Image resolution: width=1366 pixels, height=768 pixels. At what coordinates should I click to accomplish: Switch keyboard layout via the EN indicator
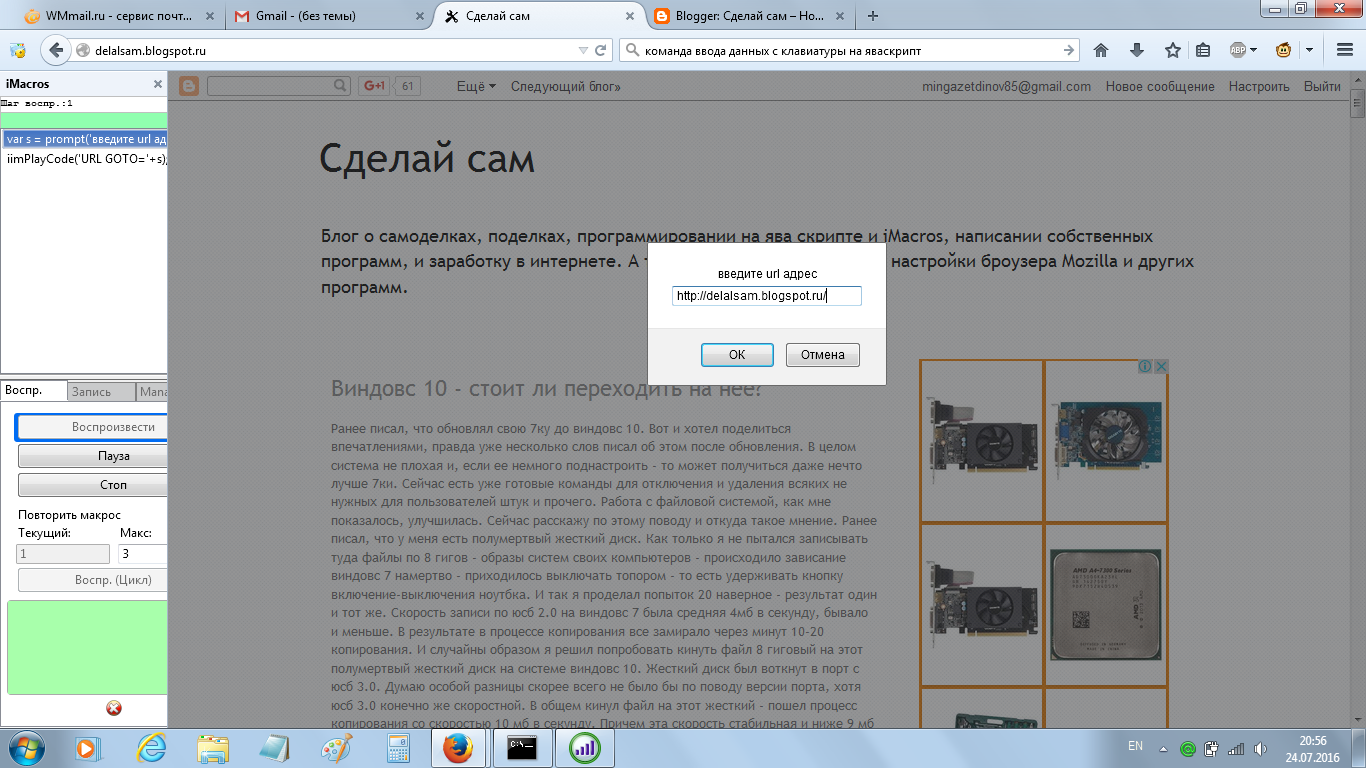[x=1134, y=748]
